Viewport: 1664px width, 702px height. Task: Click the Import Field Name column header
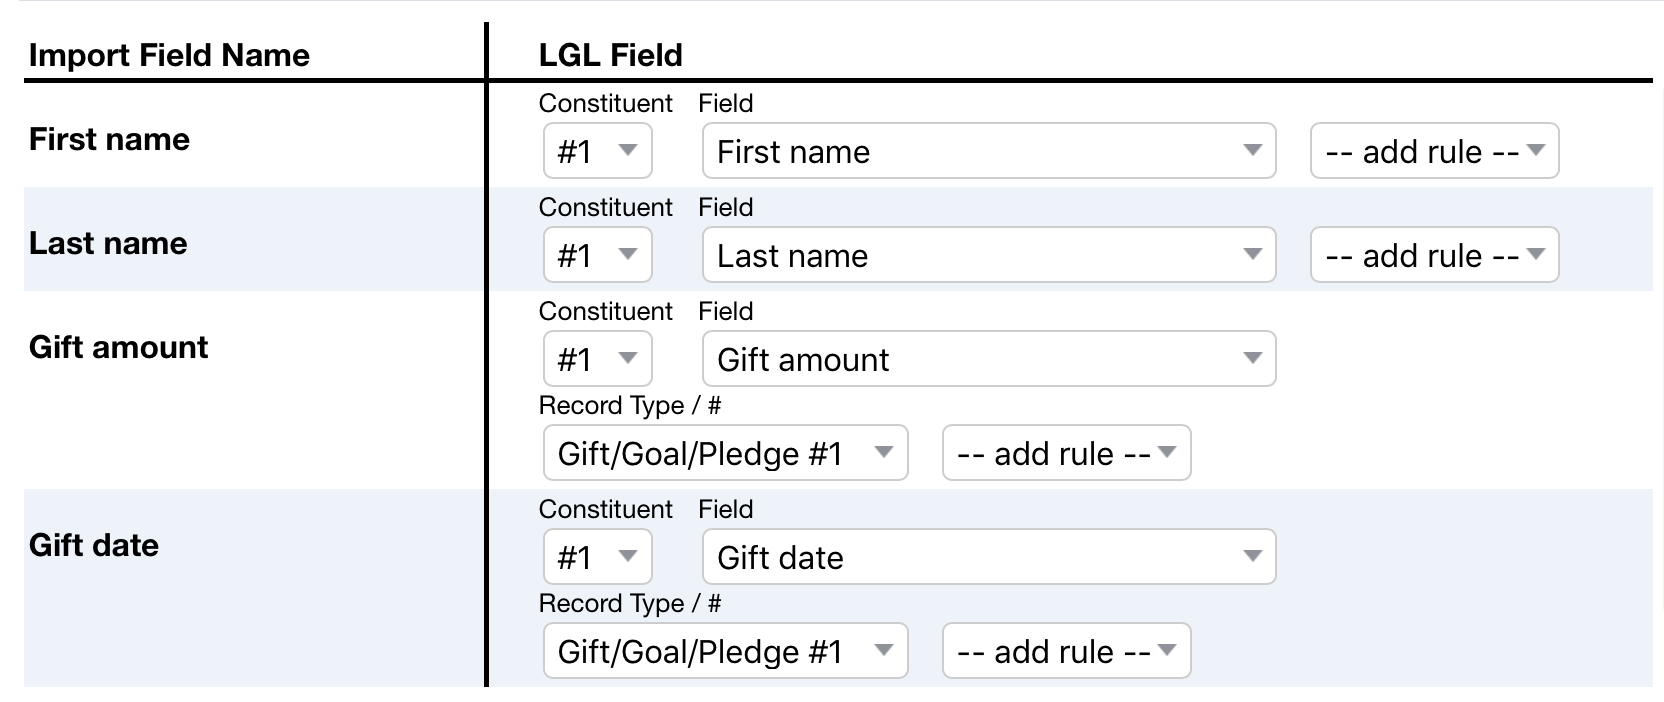click(169, 55)
